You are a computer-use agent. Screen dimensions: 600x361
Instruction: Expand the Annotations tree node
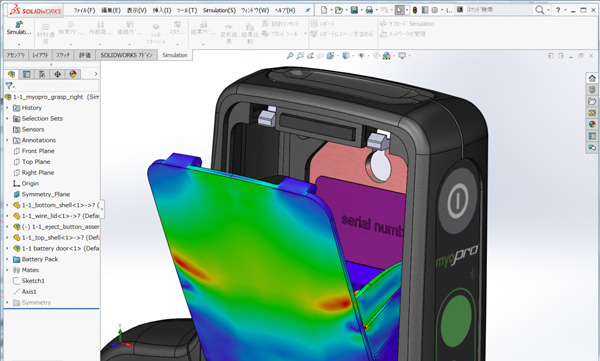pos(7,140)
